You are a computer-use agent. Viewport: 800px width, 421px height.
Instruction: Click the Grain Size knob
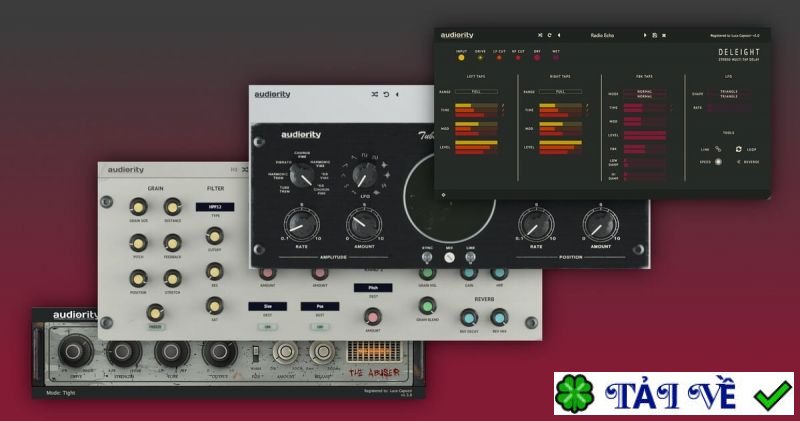click(x=138, y=207)
